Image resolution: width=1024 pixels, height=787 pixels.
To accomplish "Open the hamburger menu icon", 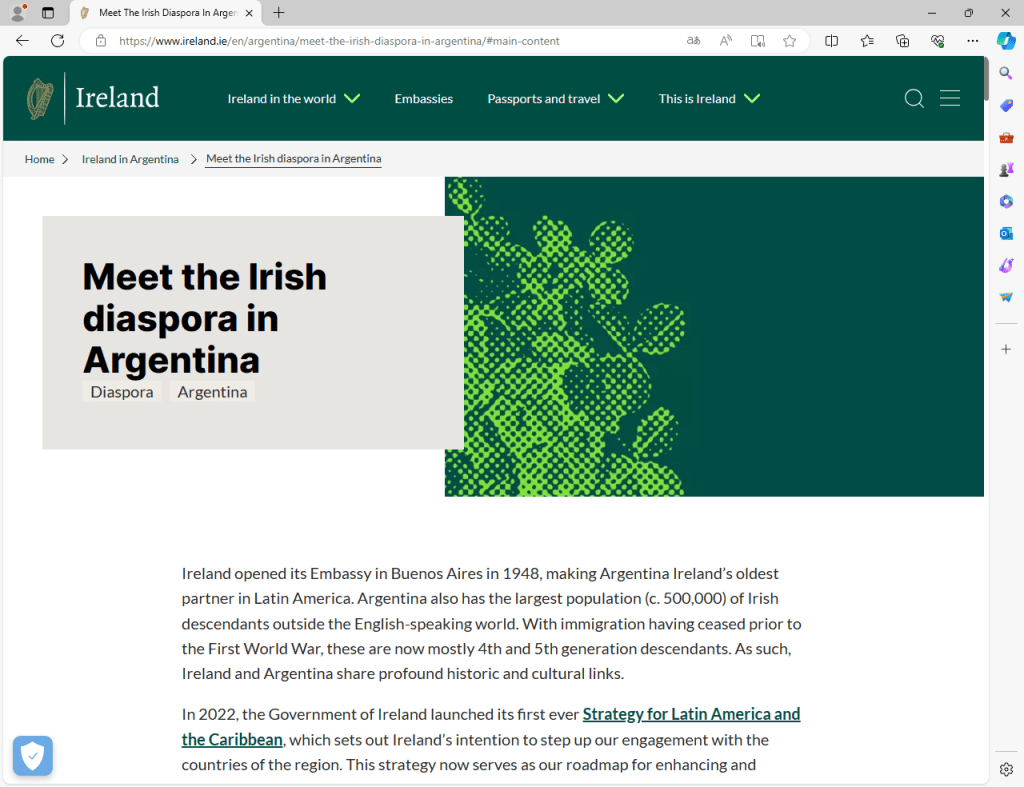I will tap(950, 98).
